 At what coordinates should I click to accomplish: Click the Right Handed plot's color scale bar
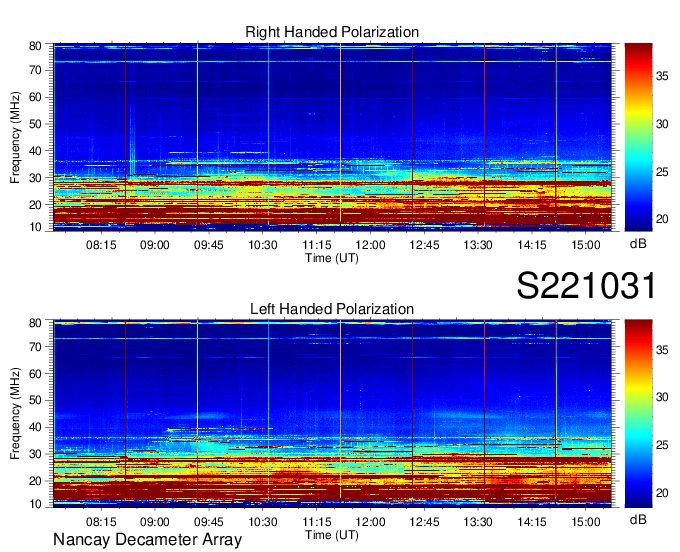click(638, 137)
